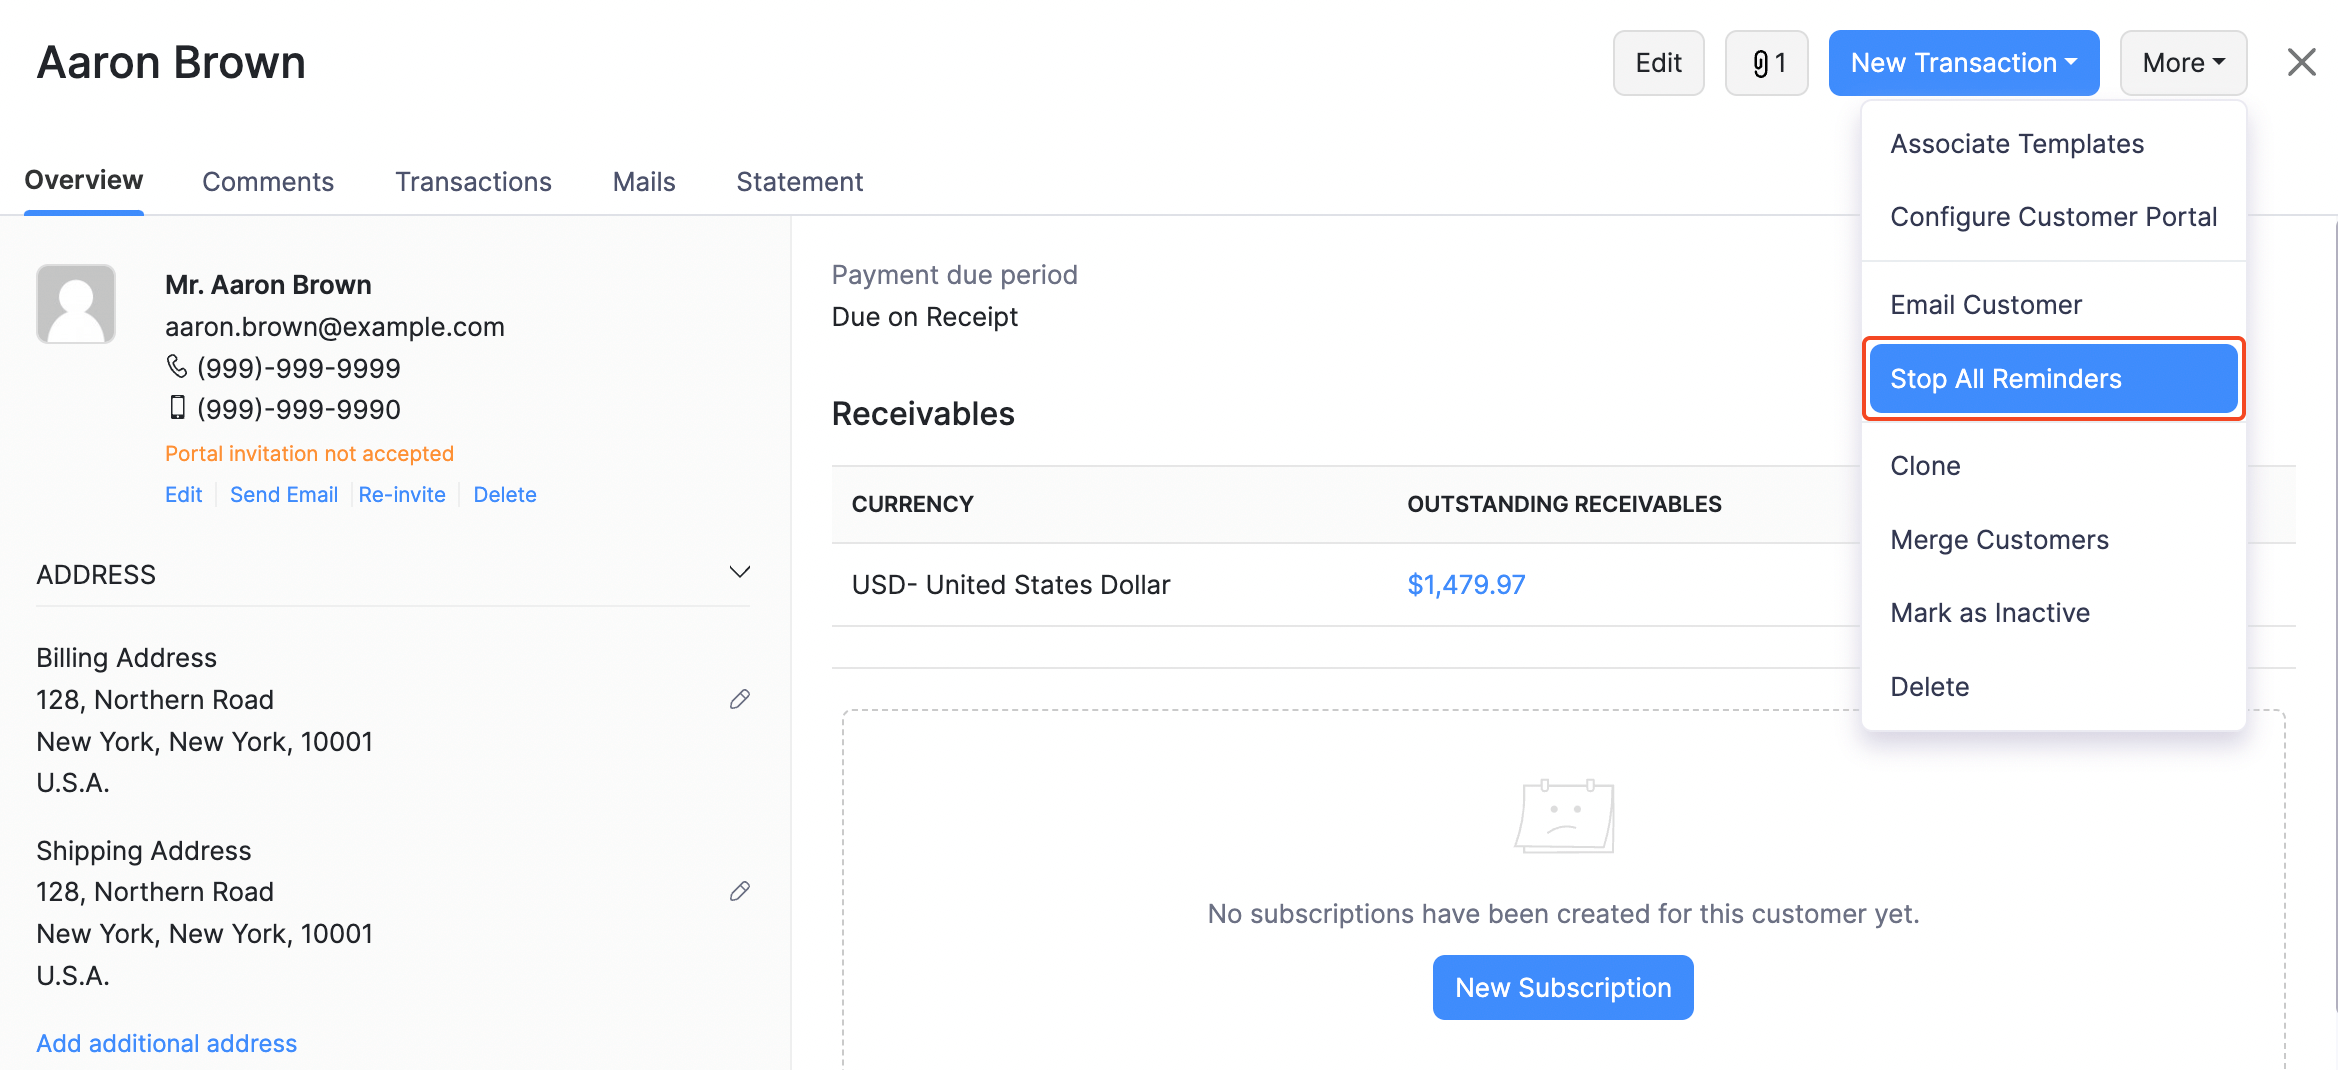Click the mobile icon beside (999)-999-9990

(x=178, y=408)
